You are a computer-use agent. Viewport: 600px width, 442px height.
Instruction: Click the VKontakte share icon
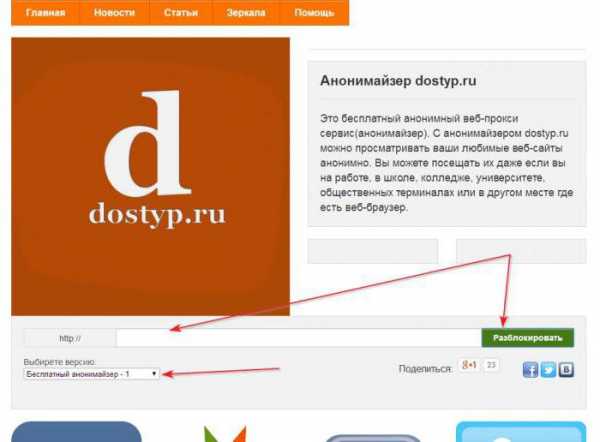566,370
